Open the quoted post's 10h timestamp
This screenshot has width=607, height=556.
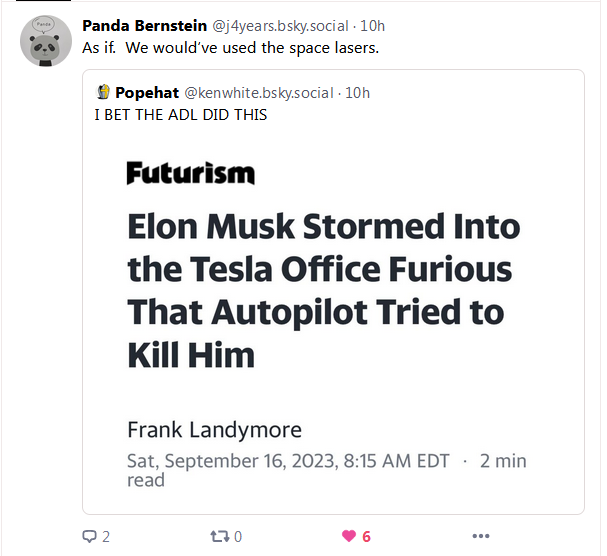coord(357,93)
